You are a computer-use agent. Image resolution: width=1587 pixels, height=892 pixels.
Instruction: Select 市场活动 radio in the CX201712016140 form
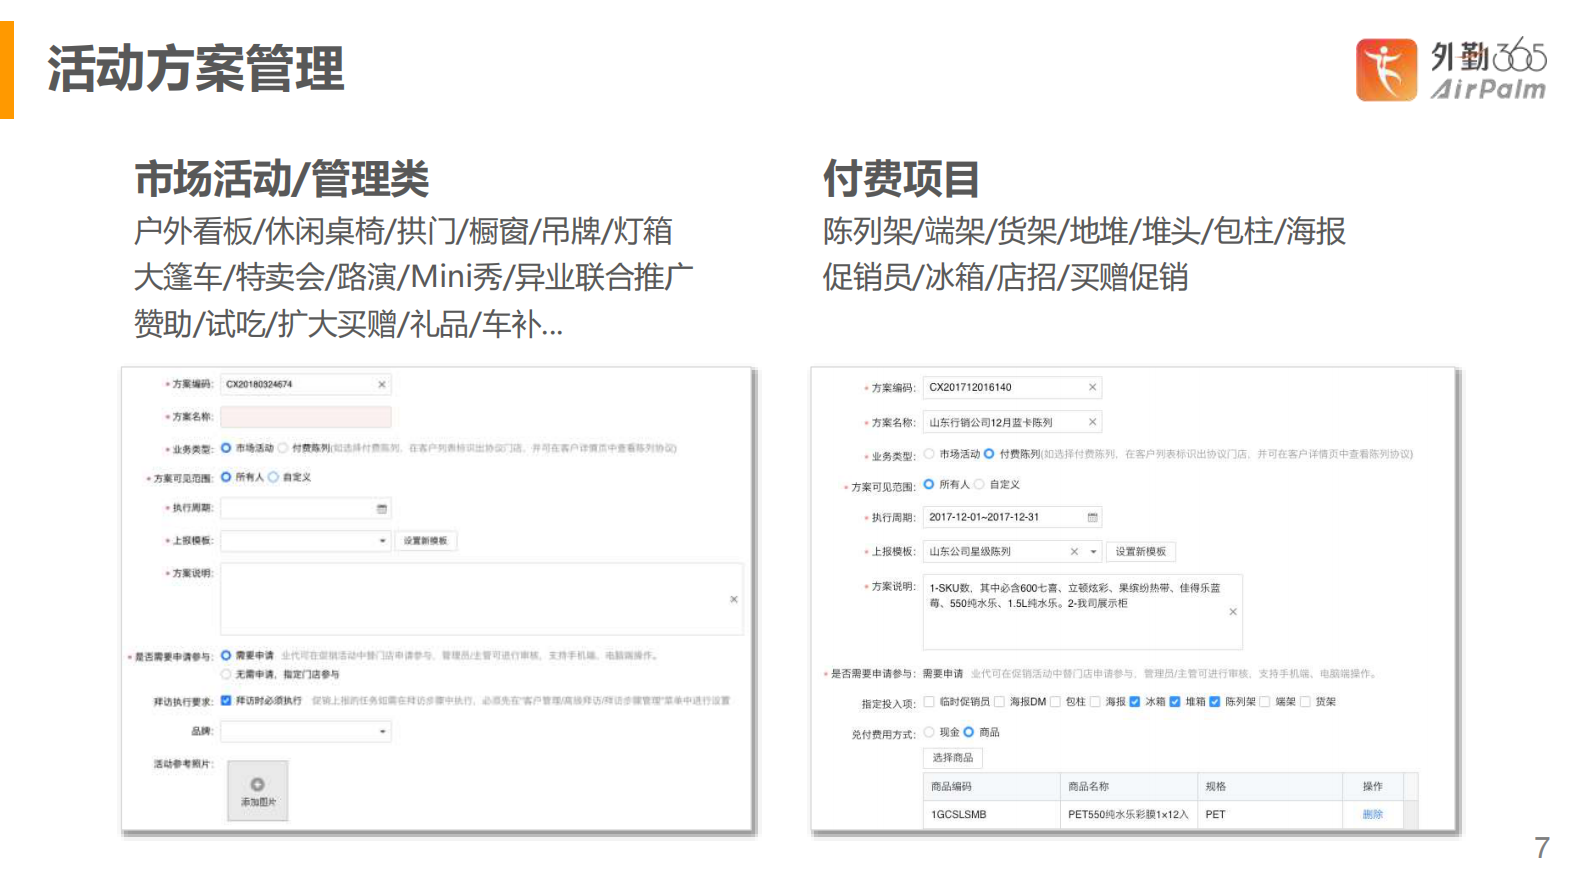click(929, 454)
